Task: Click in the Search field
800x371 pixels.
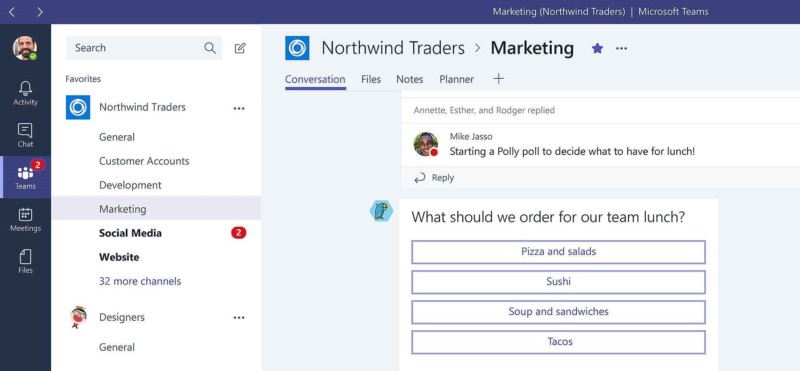Action: (x=144, y=48)
